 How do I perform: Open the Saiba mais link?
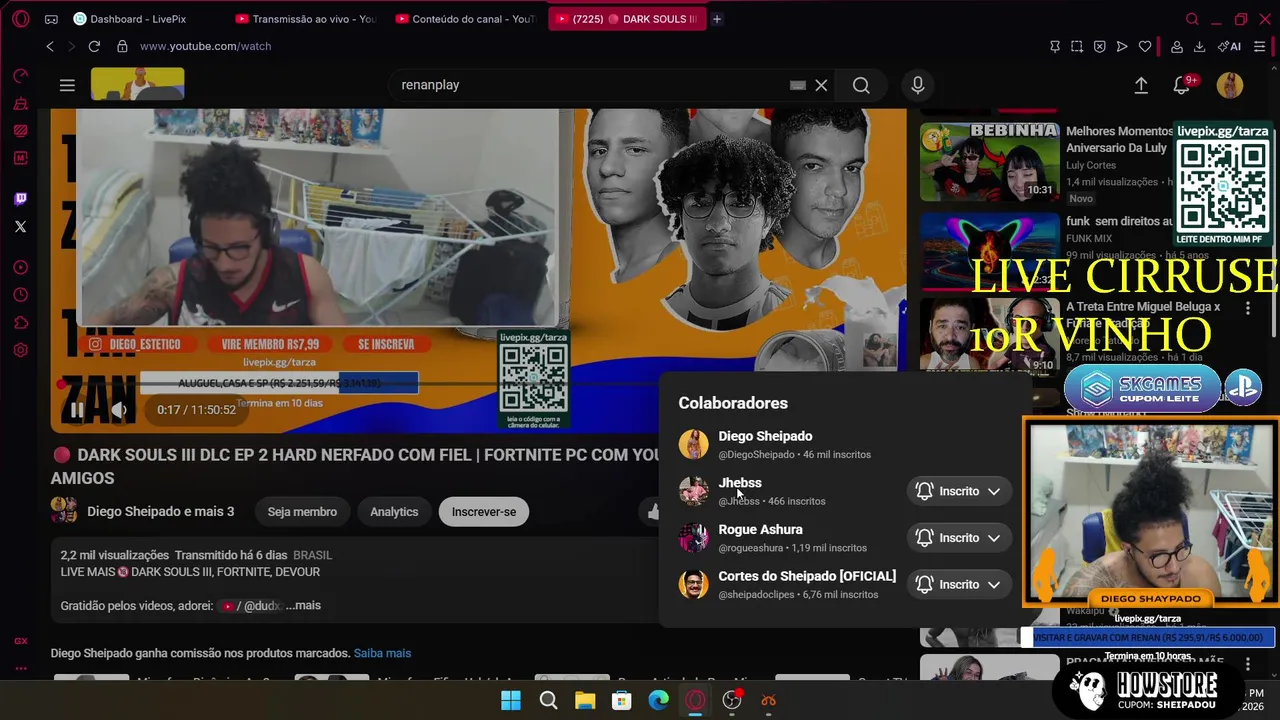[x=382, y=653]
